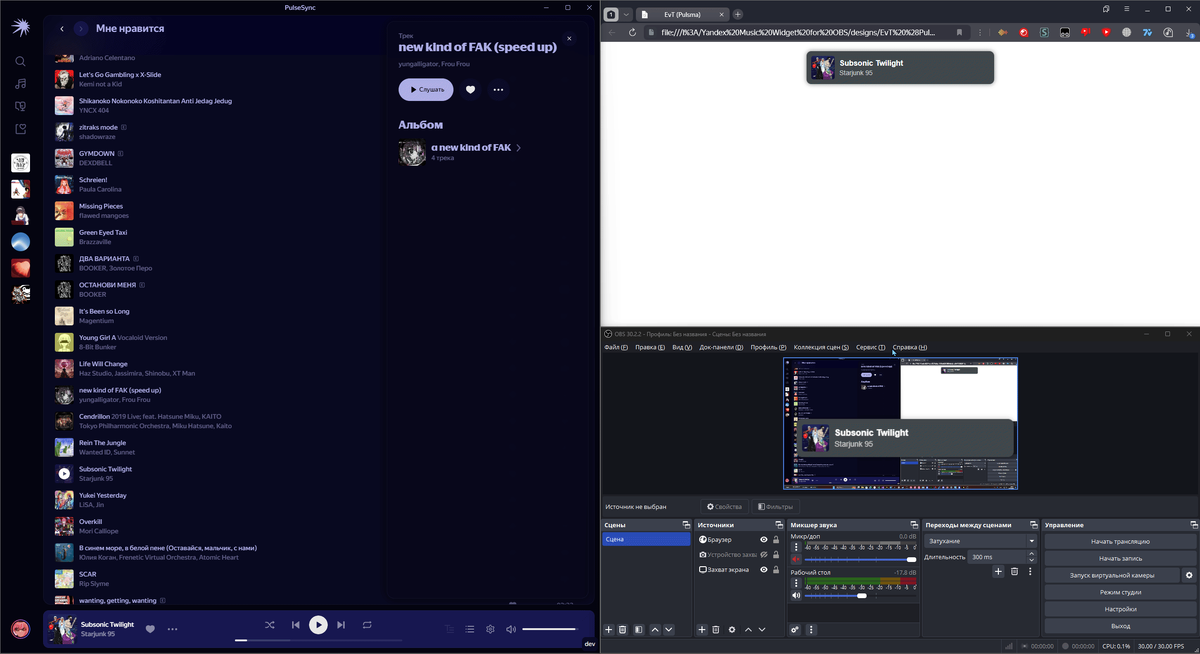
Task: Open track panel three-dot menu
Action: 498,89
